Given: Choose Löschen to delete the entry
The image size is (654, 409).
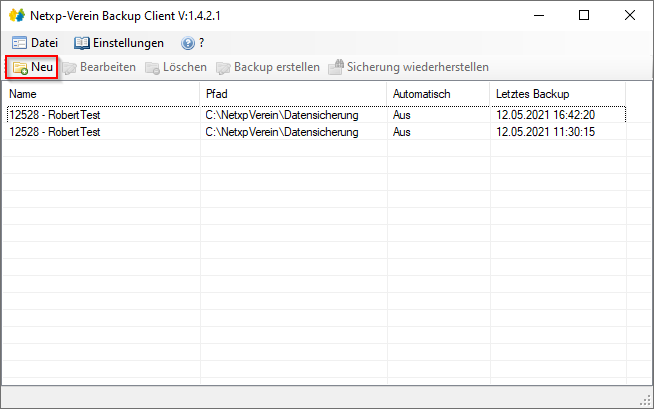Looking at the screenshot, I should pos(176,67).
